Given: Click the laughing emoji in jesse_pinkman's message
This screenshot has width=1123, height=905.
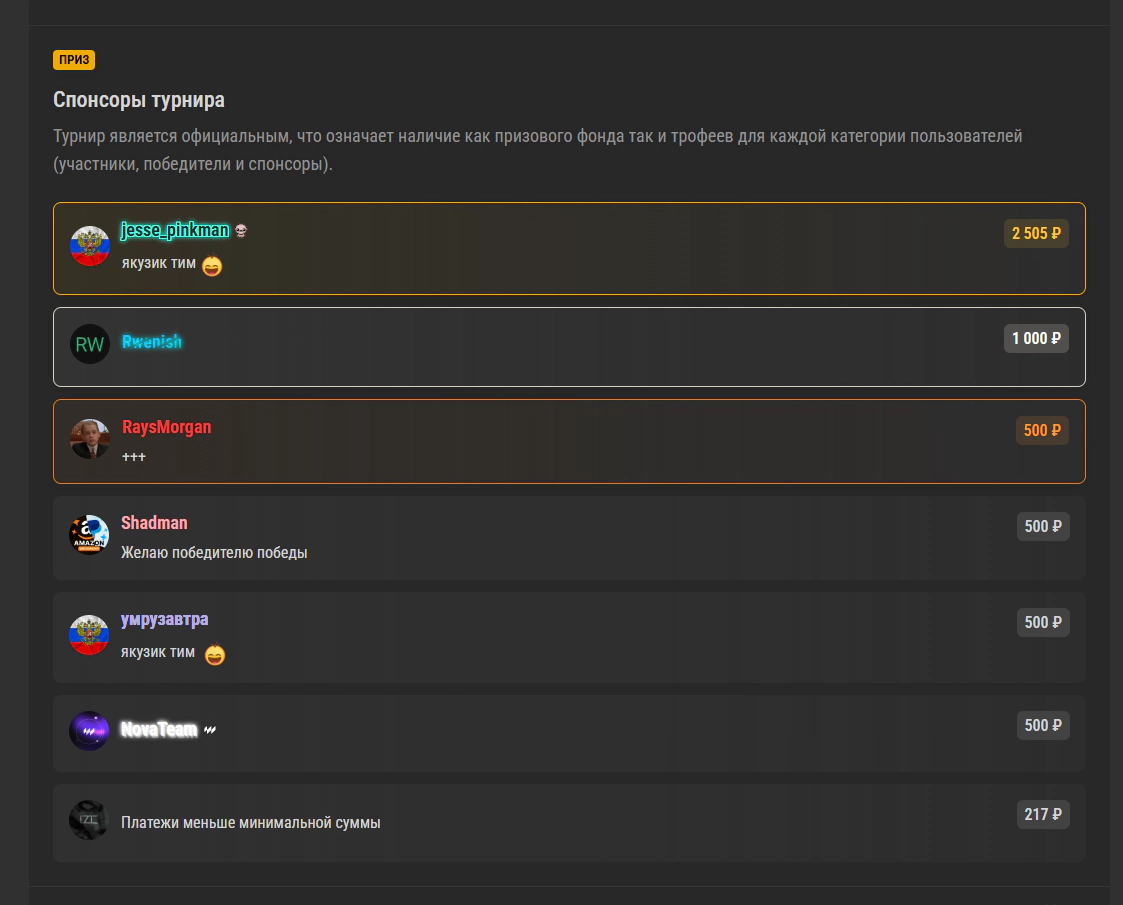Looking at the screenshot, I should [x=211, y=266].
